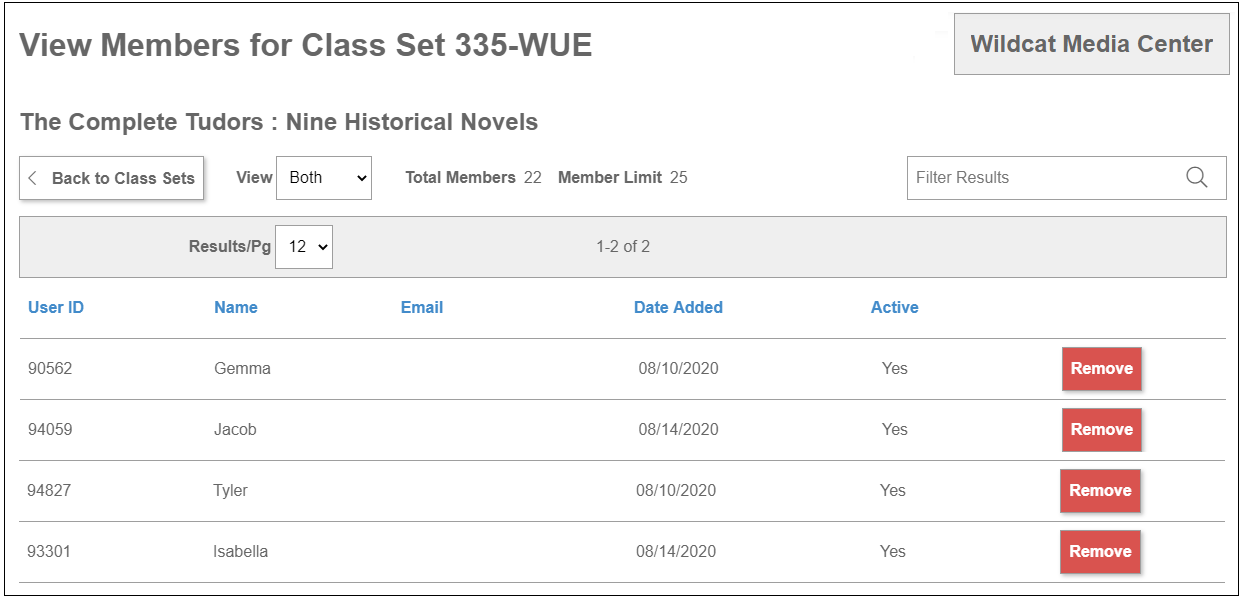This screenshot has width=1242, height=599.
Task: Sort by User ID column header
Action: [x=56, y=307]
